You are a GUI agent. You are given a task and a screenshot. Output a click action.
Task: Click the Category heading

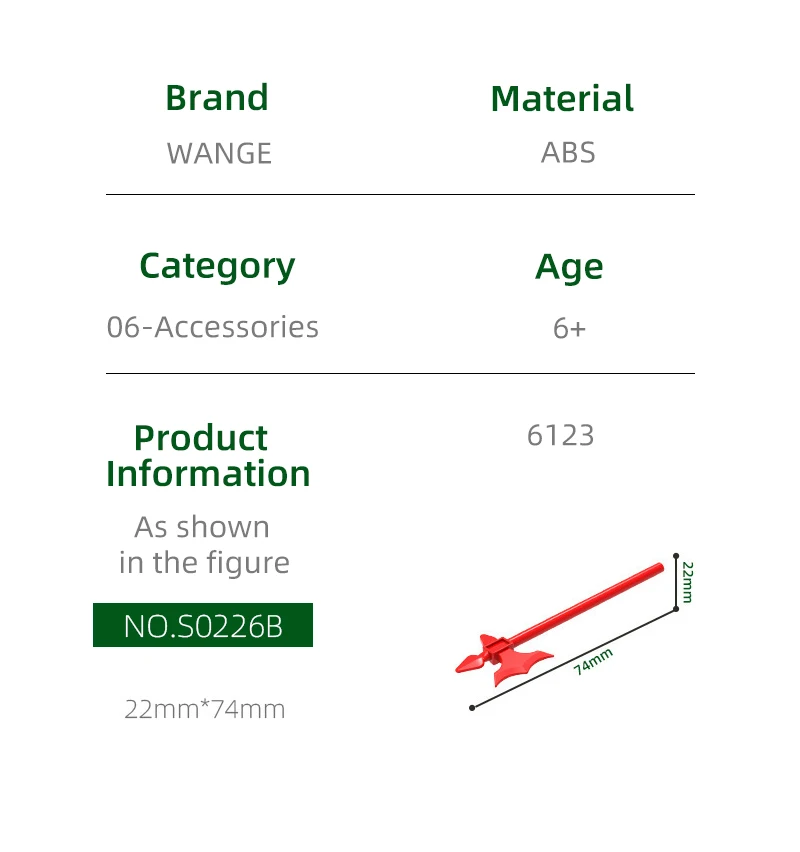pyautogui.click(x=217, y=266)
